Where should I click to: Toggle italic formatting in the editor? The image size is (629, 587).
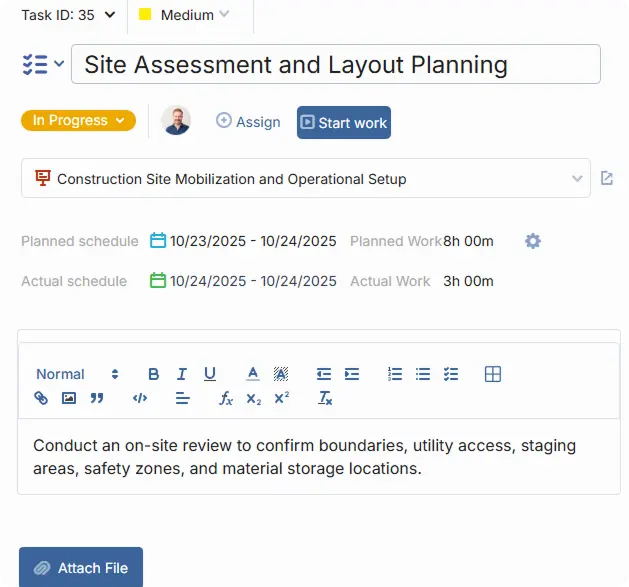click(x=182, y=374)
